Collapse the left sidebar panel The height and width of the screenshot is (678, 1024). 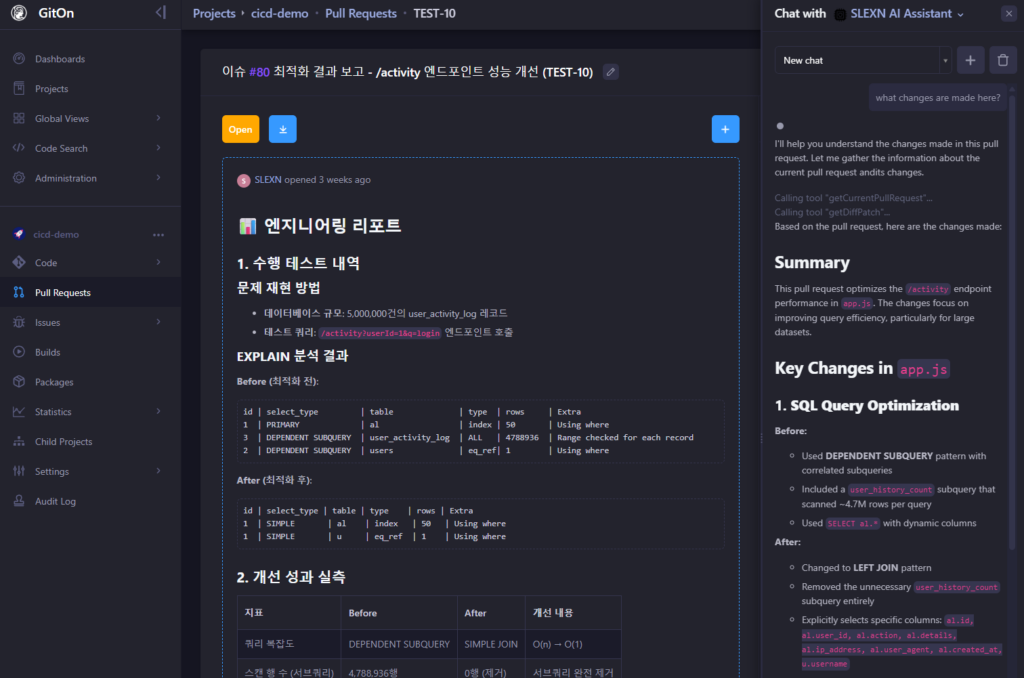161,13
